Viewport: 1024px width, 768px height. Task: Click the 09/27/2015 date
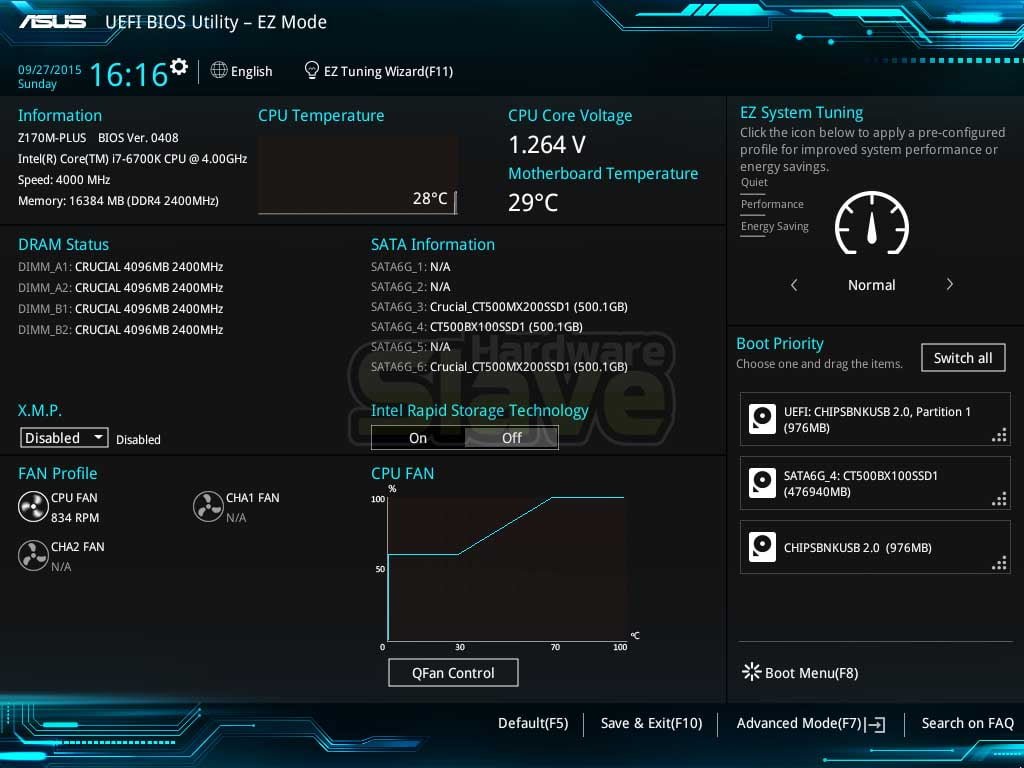pos(50,69)
